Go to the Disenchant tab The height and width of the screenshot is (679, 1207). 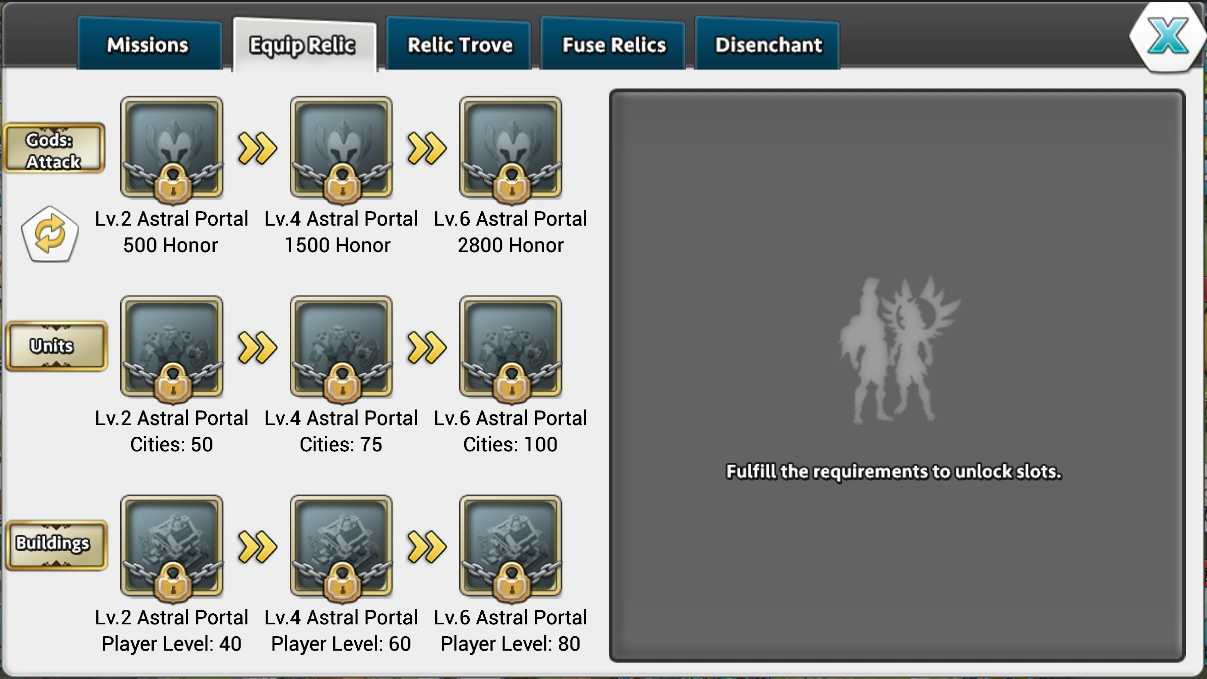coord(768,45)
